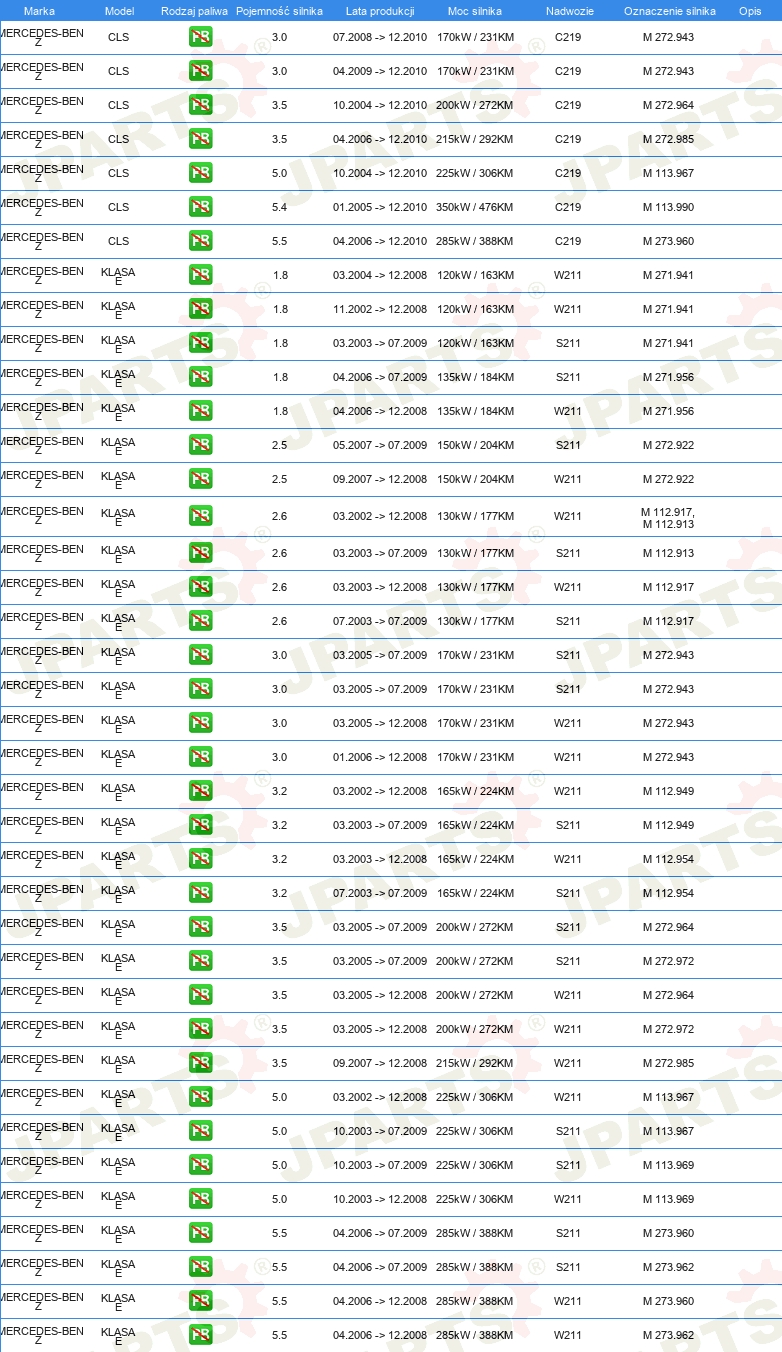Click petrol icon in M 112.917, M 112.913 row
This screenshot has width=782, height=1352.
pos(200,516)
